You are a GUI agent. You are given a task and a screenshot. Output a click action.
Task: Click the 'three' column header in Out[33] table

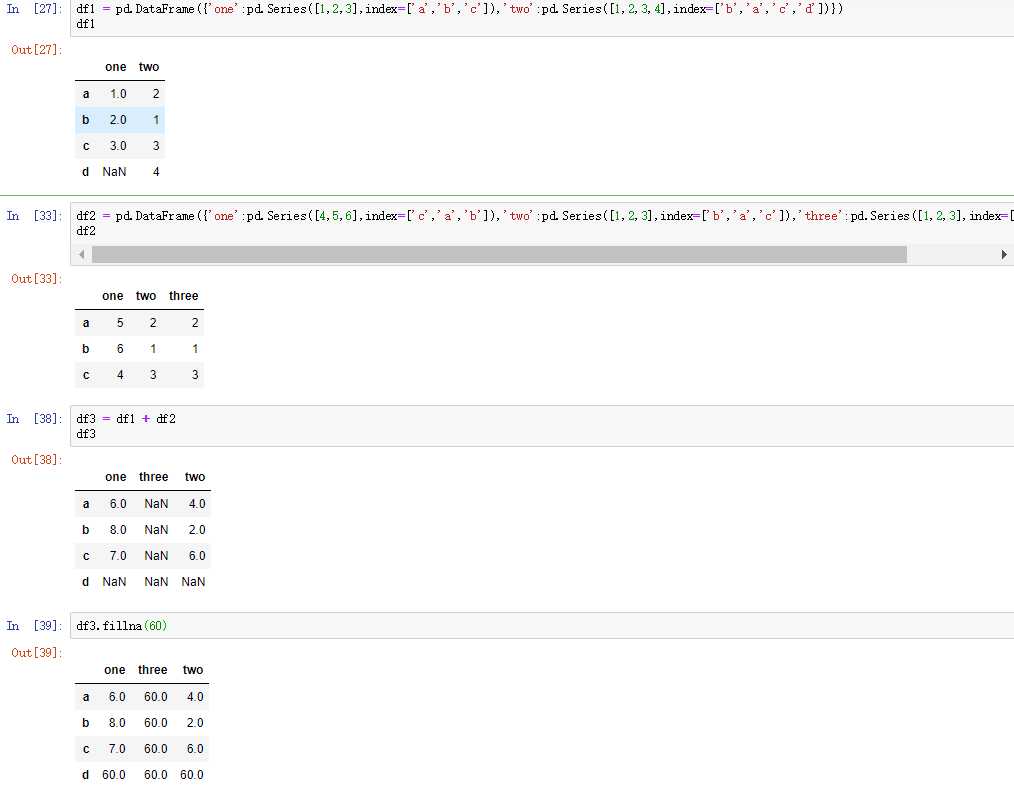(184, 296)
